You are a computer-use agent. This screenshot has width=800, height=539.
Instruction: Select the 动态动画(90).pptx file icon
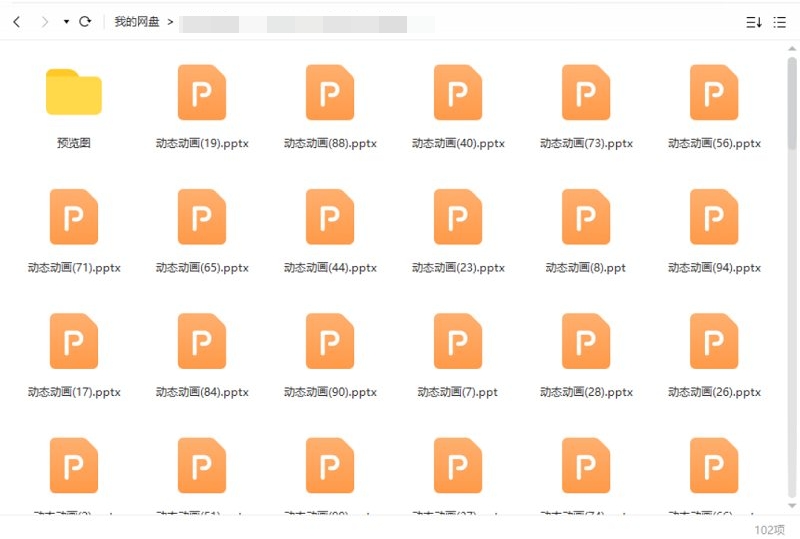(x=330, y=341)
